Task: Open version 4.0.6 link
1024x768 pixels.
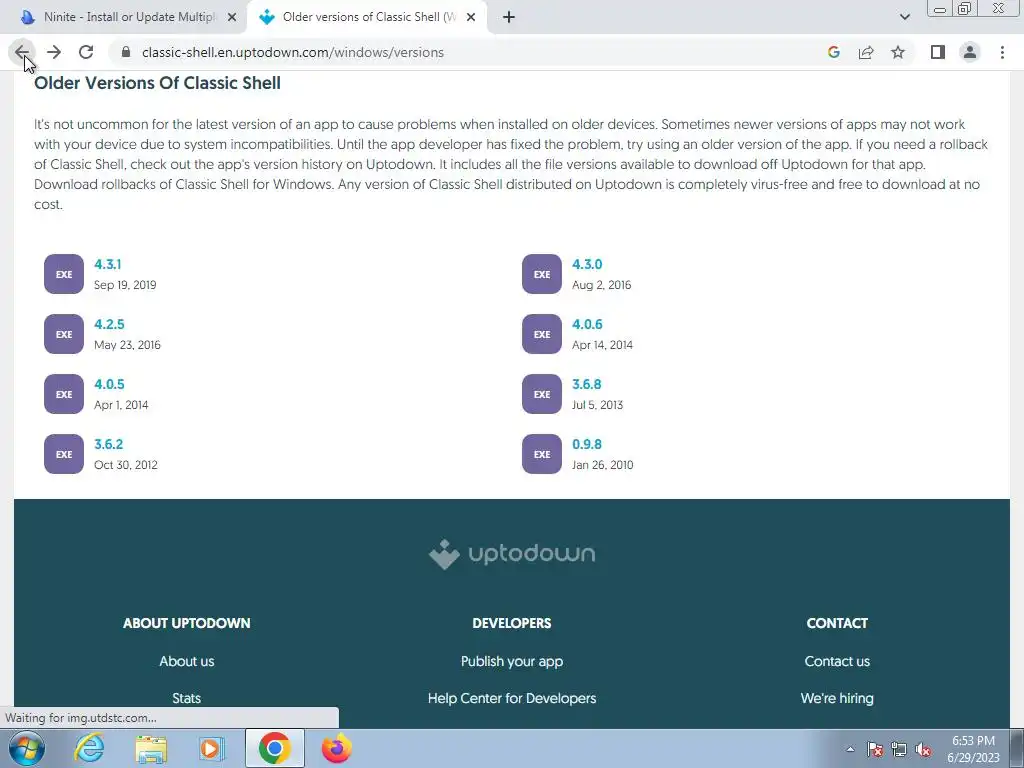Action: 587,325
